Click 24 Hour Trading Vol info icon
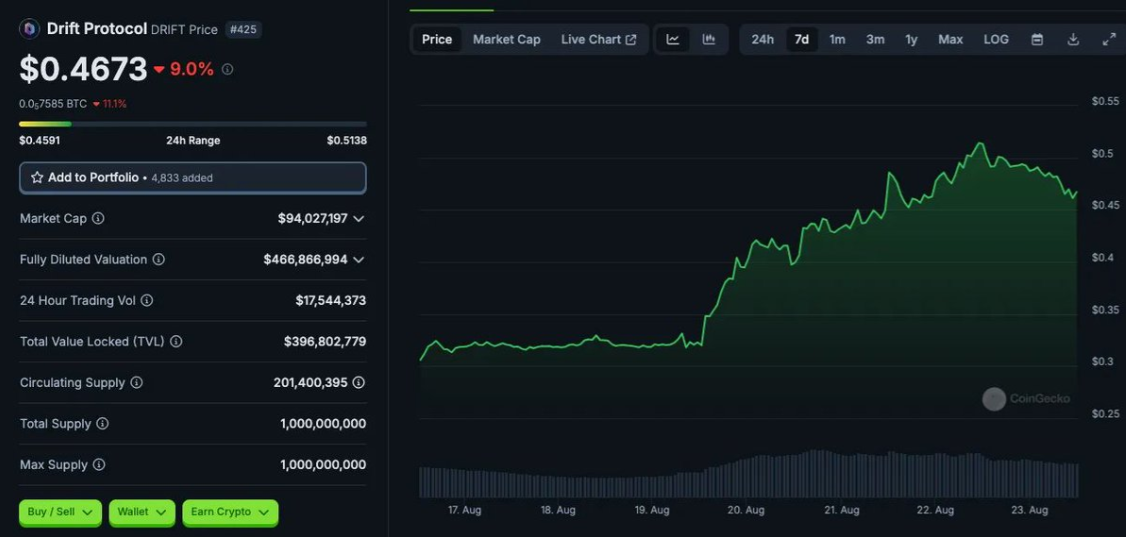This screenshot has width=1126, height=537. 147,300
